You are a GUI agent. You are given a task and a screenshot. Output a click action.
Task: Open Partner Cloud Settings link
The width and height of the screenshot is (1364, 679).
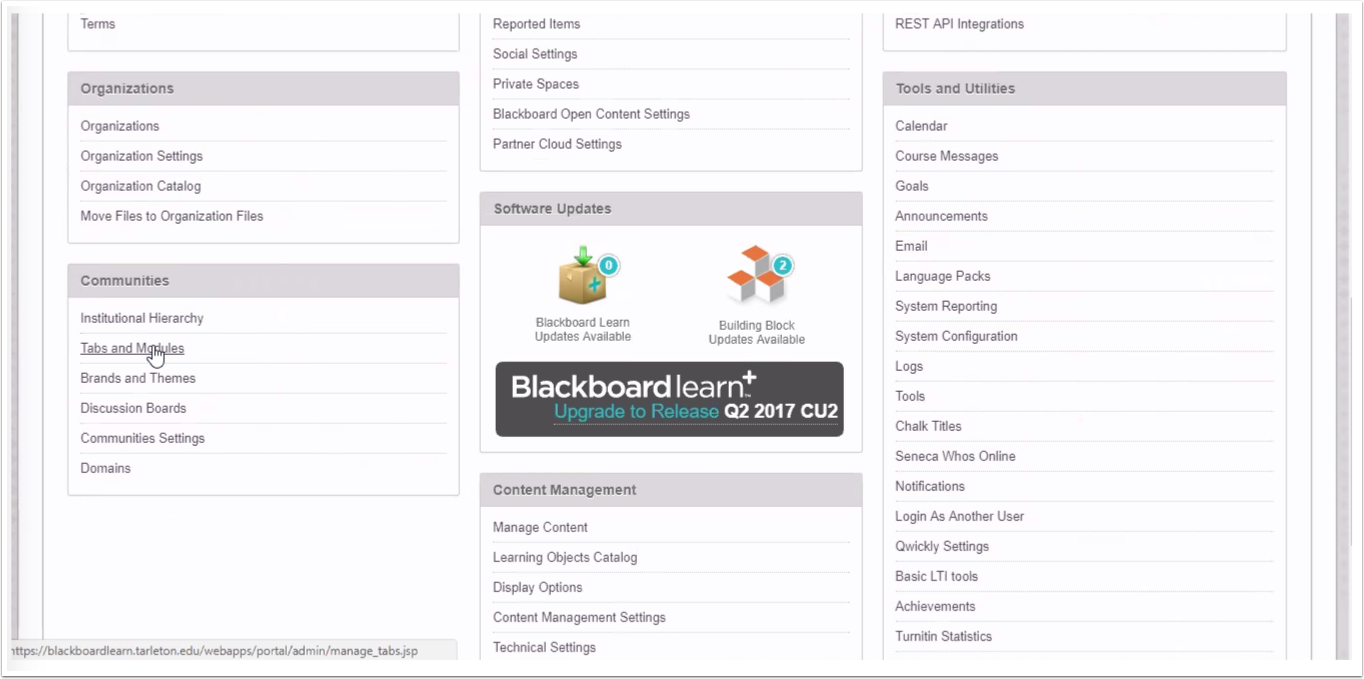click(557, 144)
